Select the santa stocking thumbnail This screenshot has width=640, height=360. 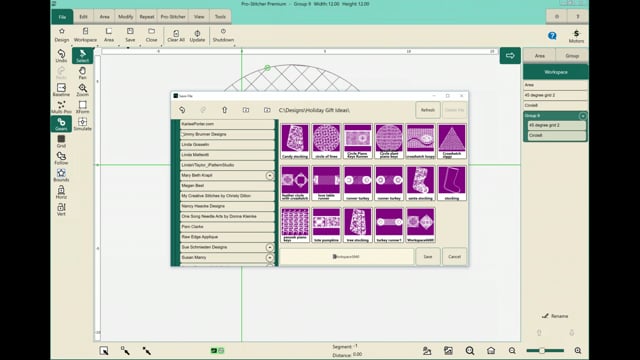pos(420,183)
